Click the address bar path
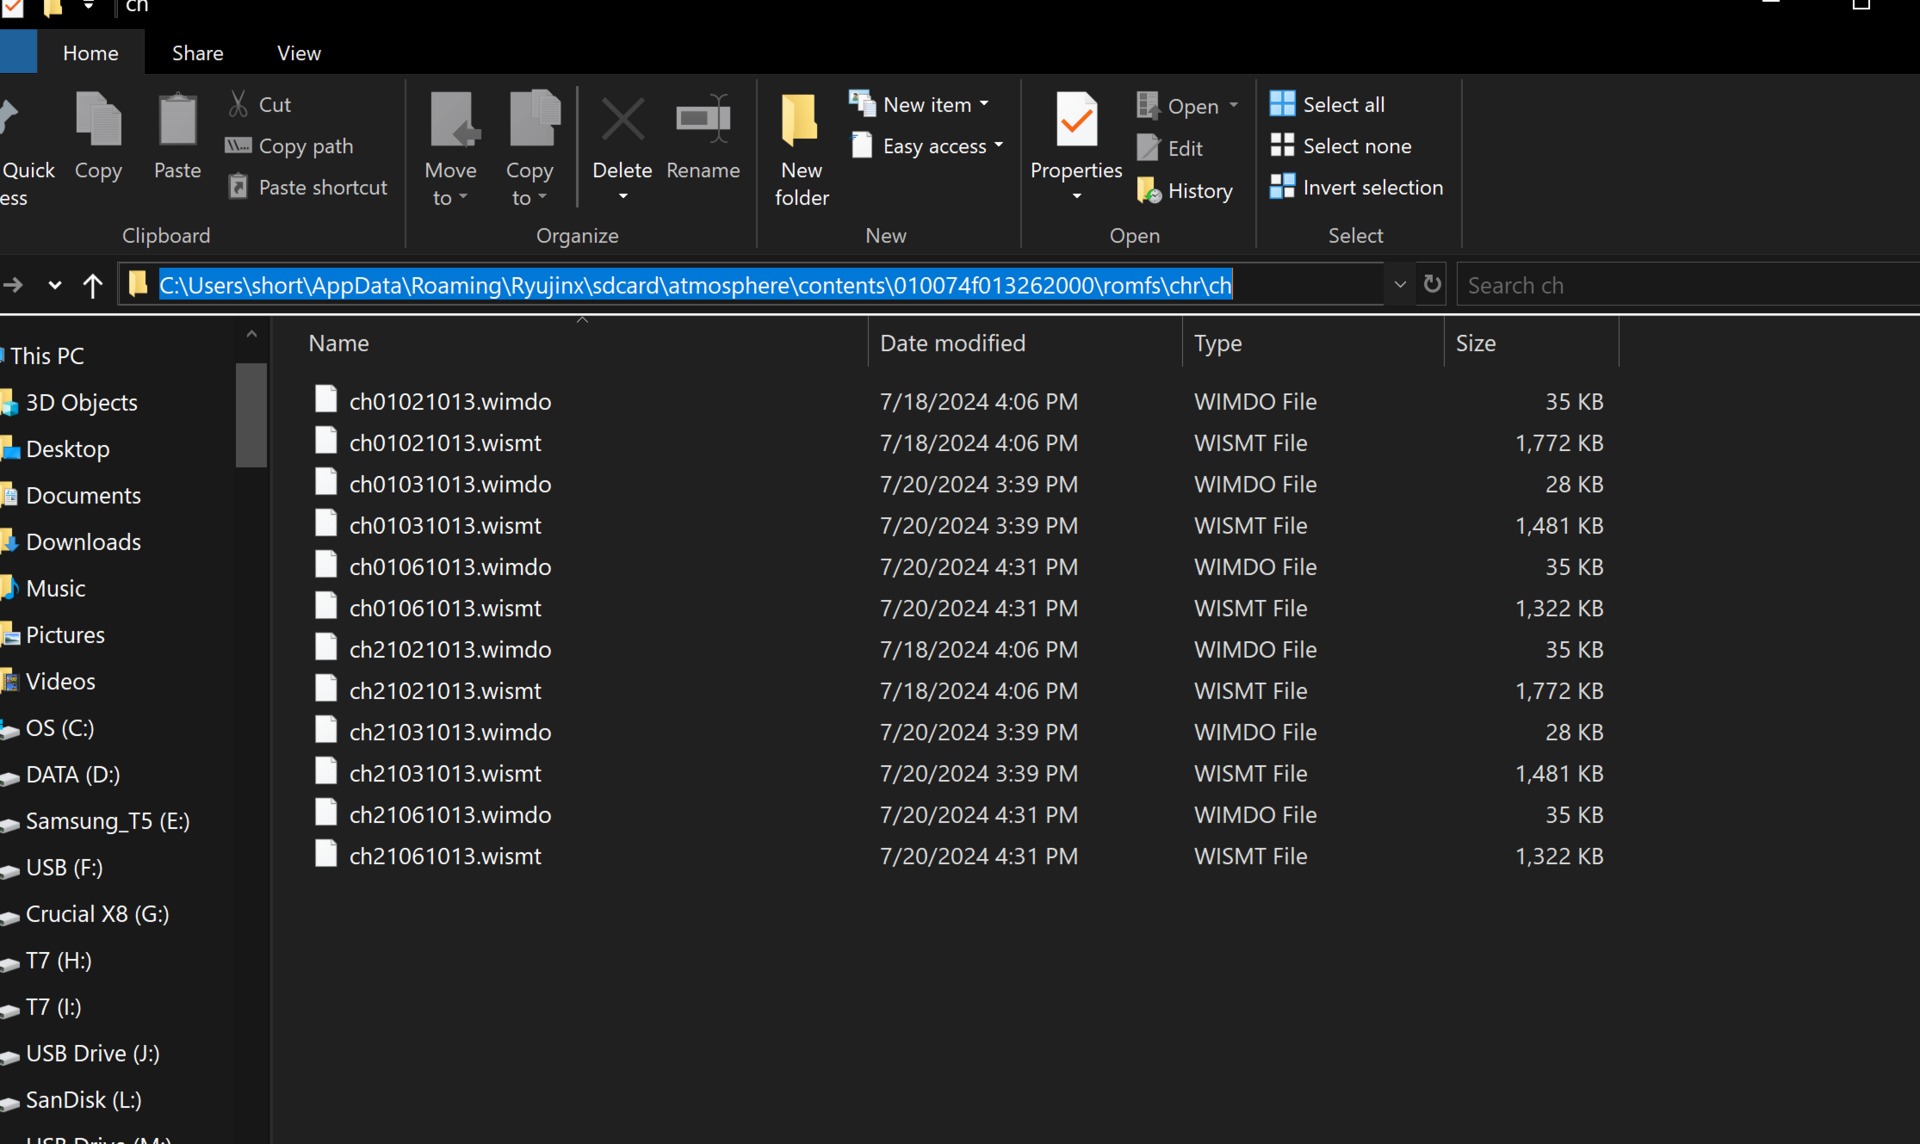 pyautogui.click(x=695, y=285)
